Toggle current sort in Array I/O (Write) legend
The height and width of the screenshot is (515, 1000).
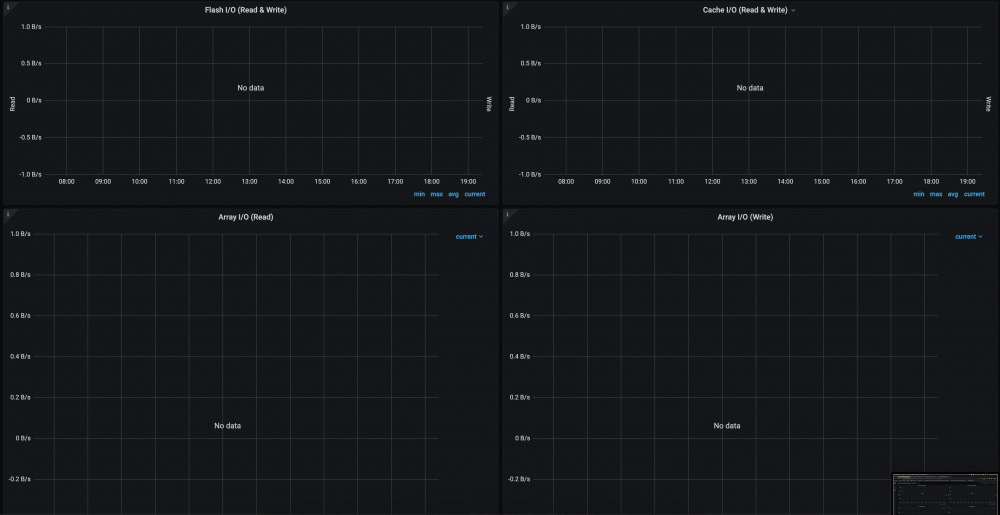point(968,236)
